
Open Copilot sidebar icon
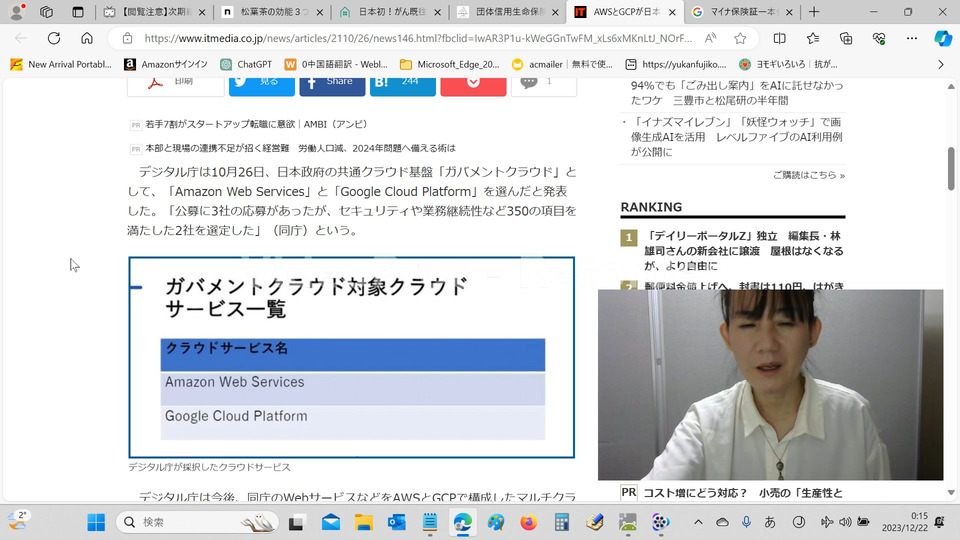pyautogui.click(x=943, y=38)
